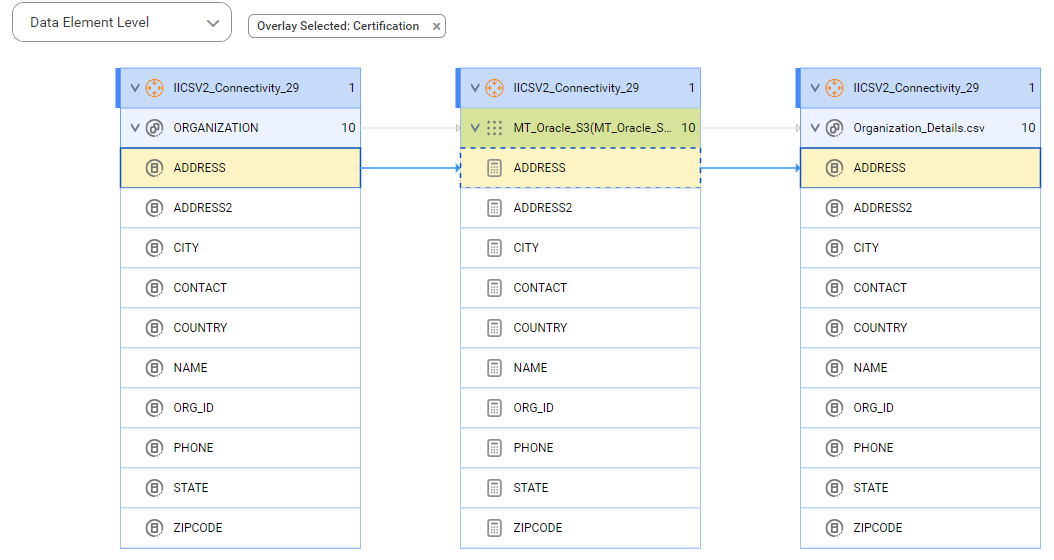Click ORG_ID column icon in ORGANIZATION

(155, 408)
